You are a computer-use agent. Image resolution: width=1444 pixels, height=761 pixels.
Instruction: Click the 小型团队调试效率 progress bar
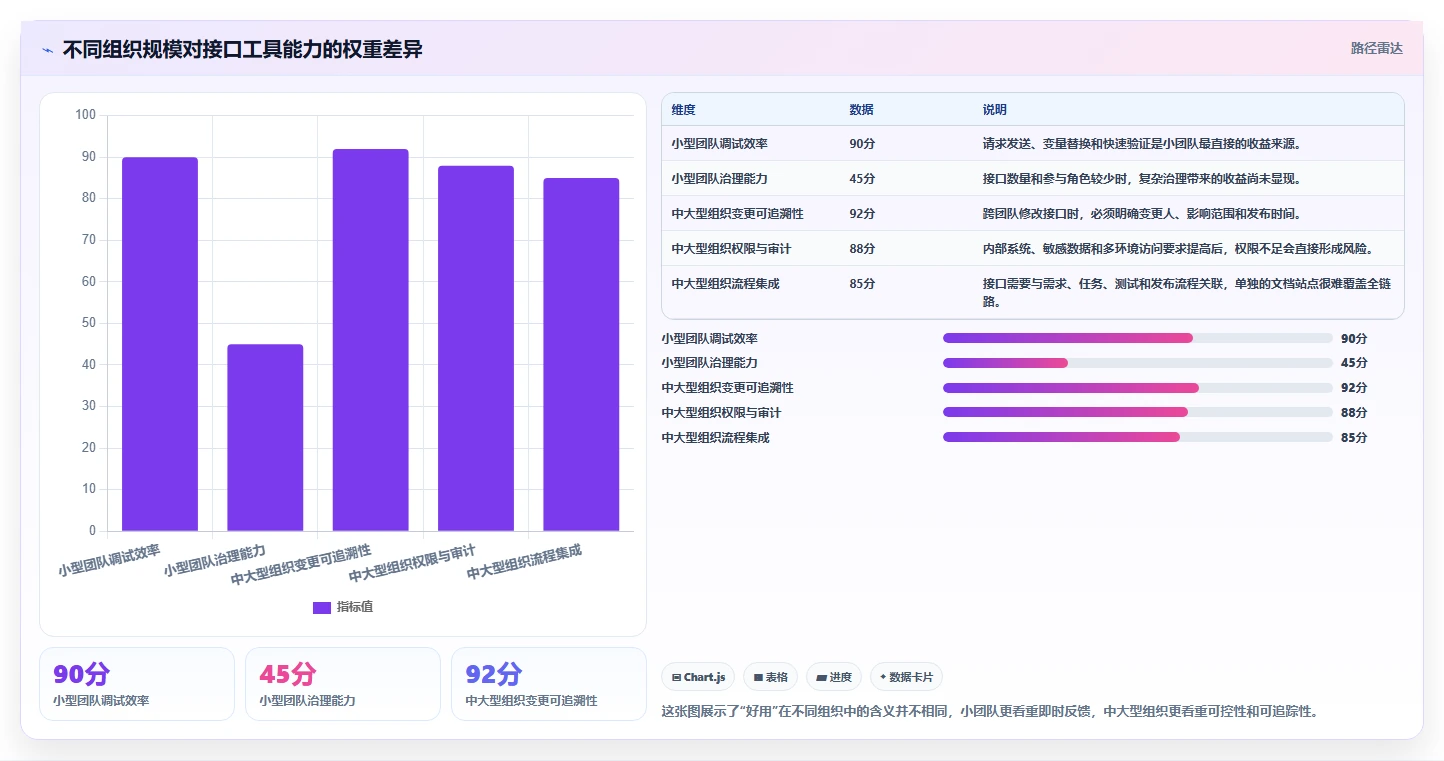pos(1138,338)
